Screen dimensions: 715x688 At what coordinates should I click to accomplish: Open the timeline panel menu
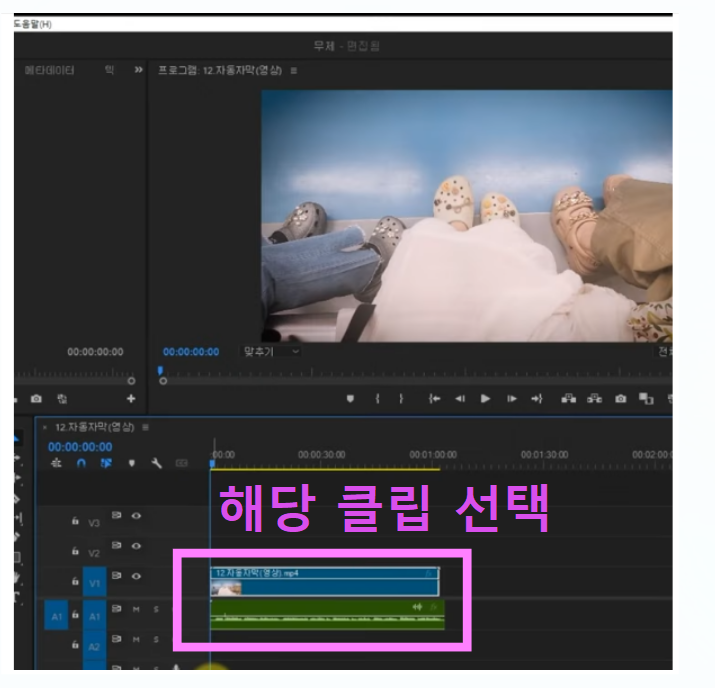pos(145,428)
